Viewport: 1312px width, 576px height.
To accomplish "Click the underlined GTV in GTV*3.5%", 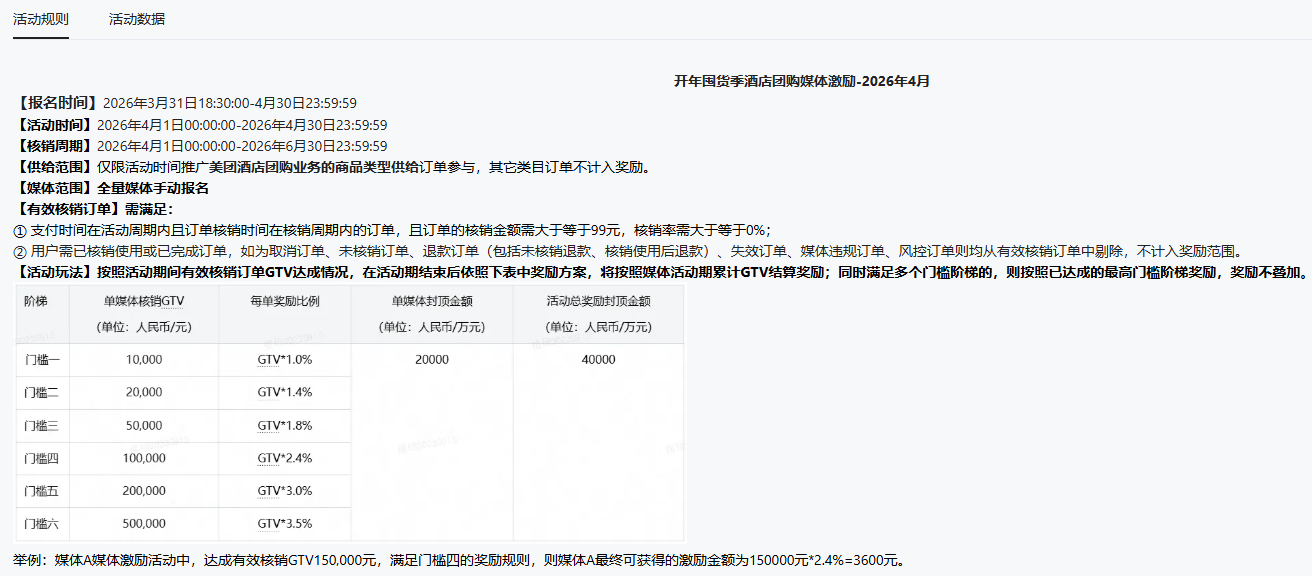I will coord(269,524).
